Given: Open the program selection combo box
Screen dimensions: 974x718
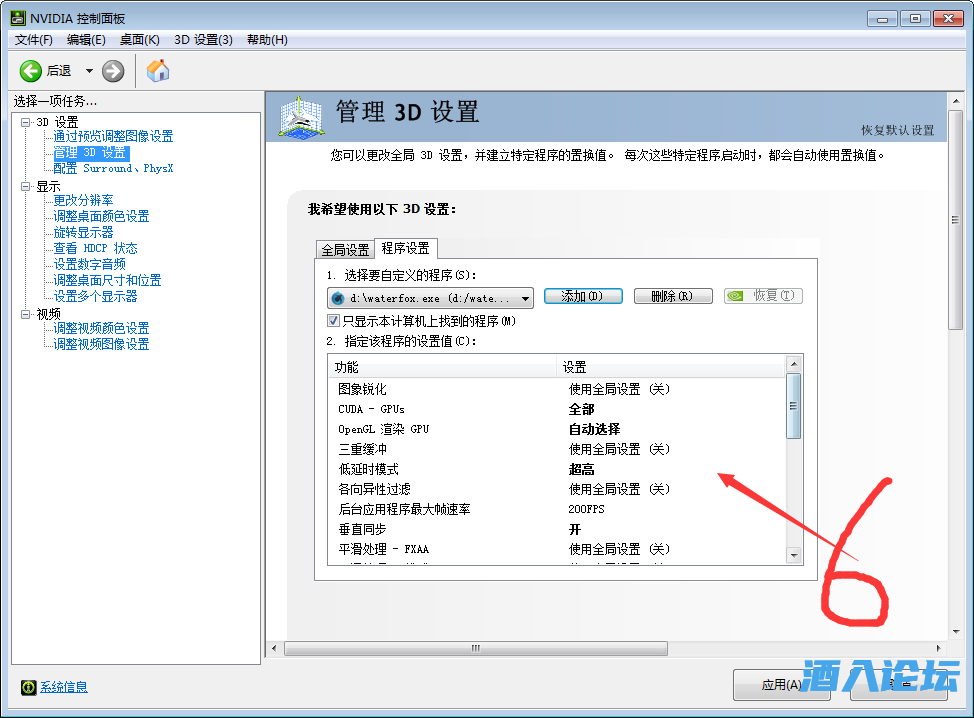Looking at the screenshot, I should tap(430, 298).
